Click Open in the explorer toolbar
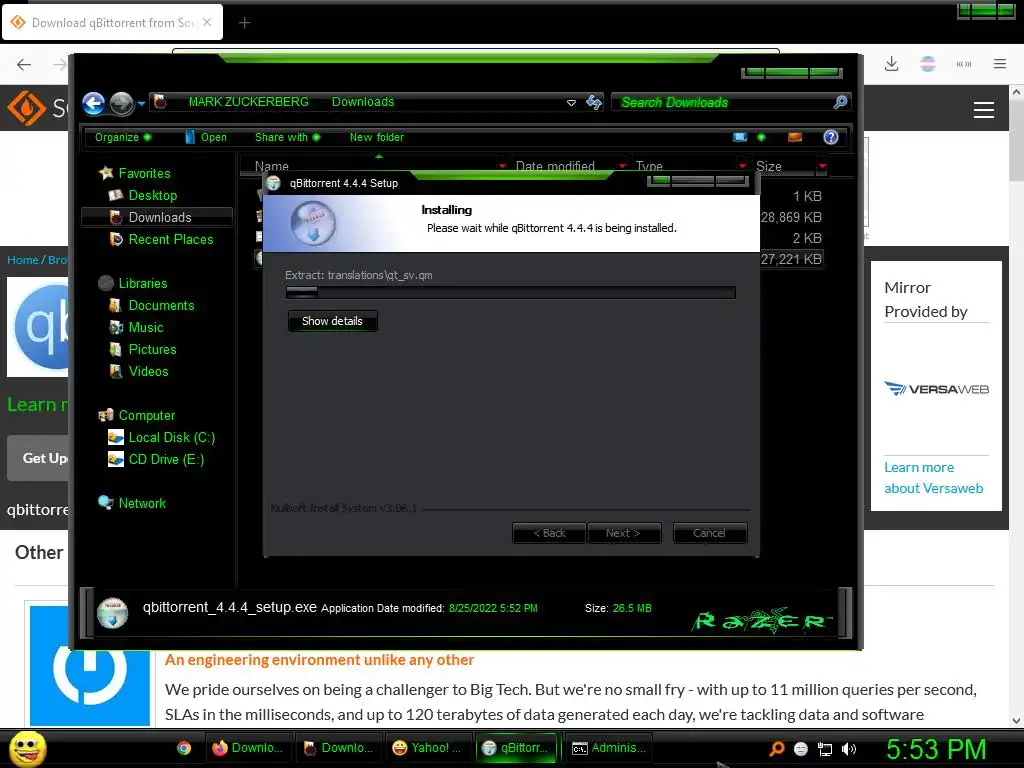Image resolution: width=1024 pixels, height=768 pixels. [x=206, y=137]
